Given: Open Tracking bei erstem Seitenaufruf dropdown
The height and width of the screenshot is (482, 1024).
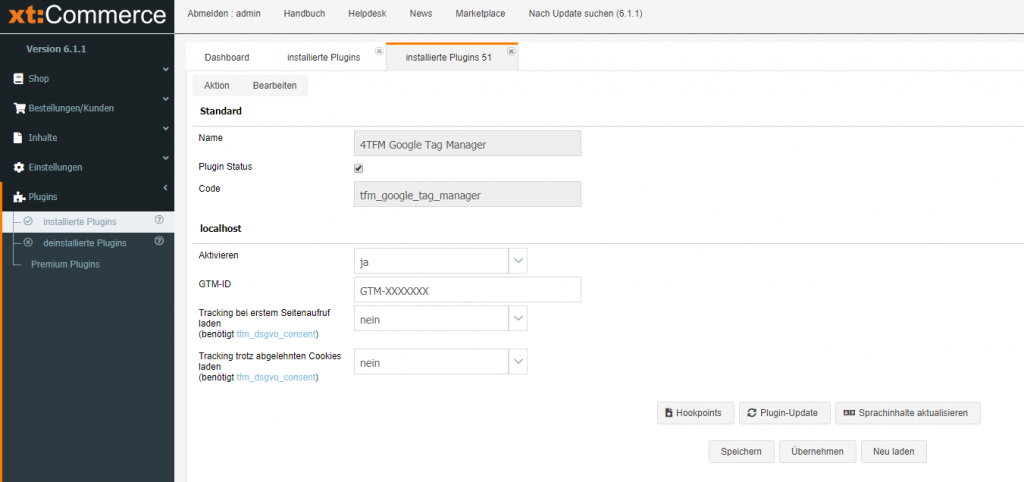Looking at the screenshot, I should (518, 319).
